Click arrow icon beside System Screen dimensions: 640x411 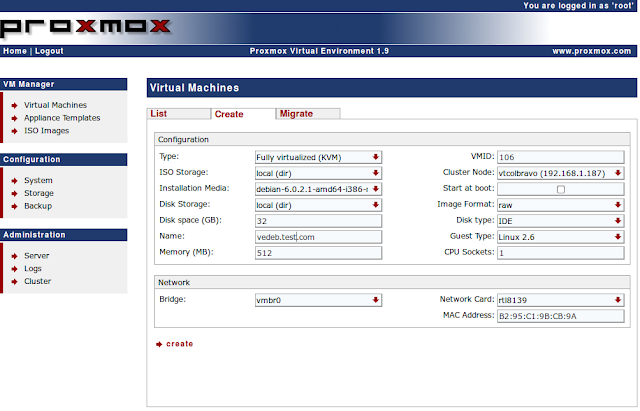point(15,181)
